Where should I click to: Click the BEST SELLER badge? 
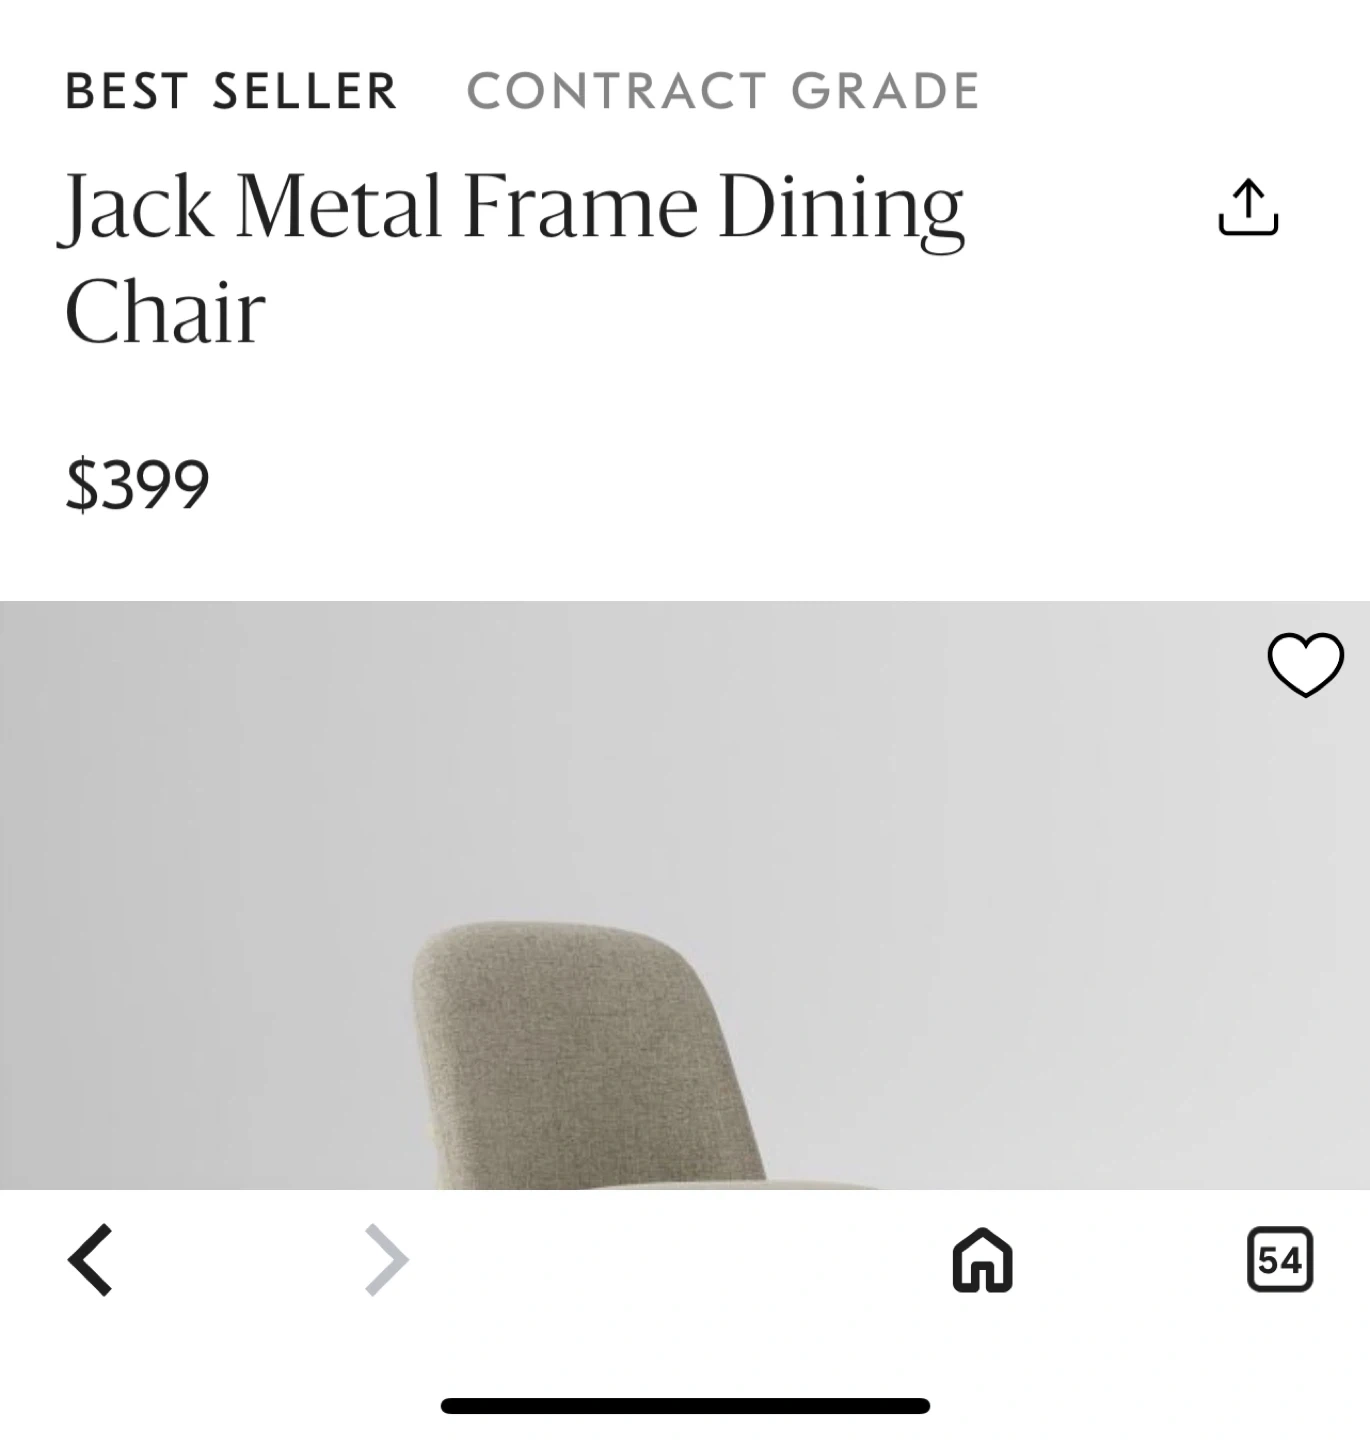click(x=231, y=92)
